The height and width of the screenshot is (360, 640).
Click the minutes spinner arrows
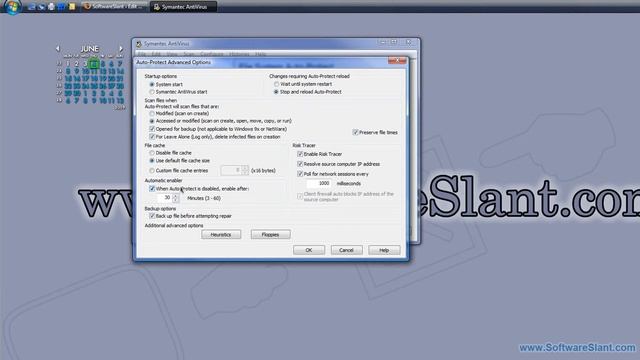pyautogui.click(x=176, y=198)
